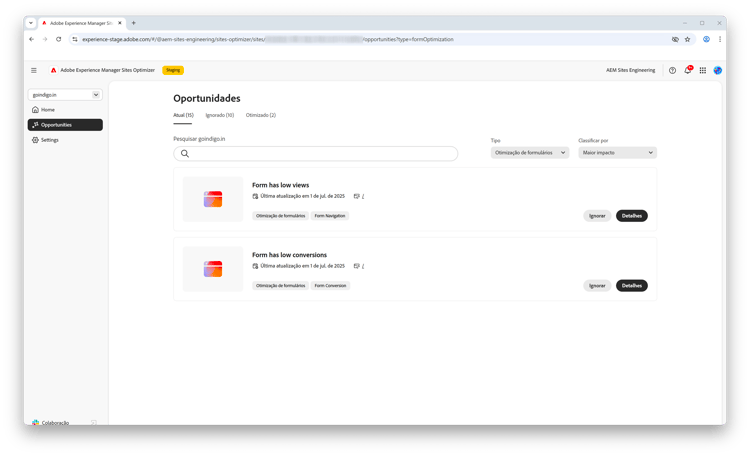The width and height of the screenshot is (750, 456).
Task: Open the notifications bell
Action: 688,70
